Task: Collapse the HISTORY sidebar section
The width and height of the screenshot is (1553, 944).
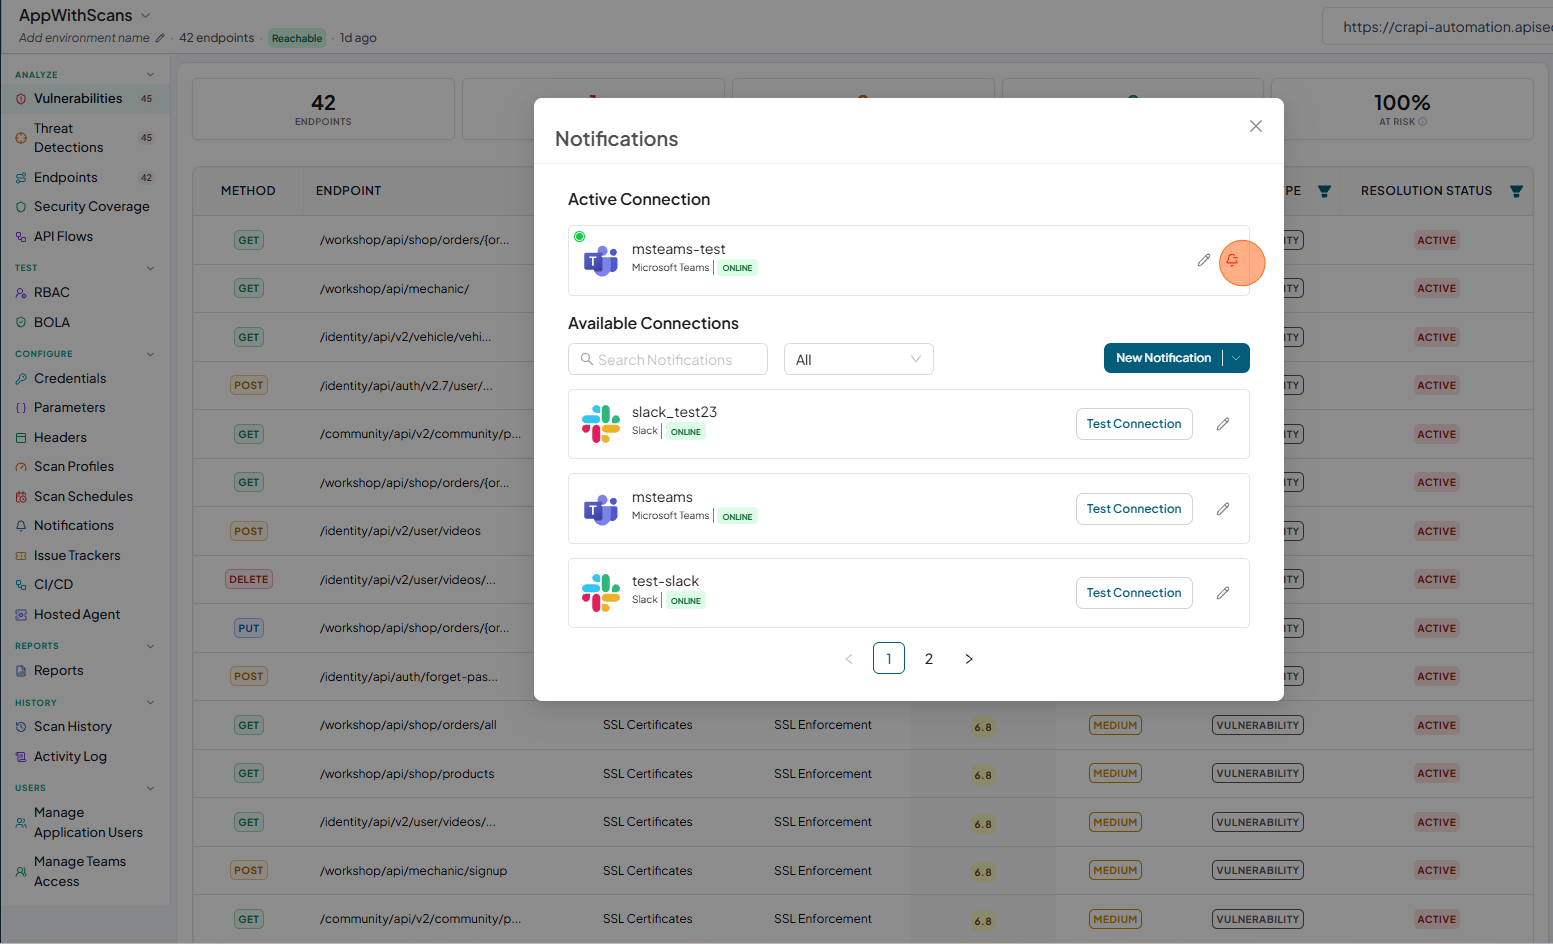Action: coord(151,702)
